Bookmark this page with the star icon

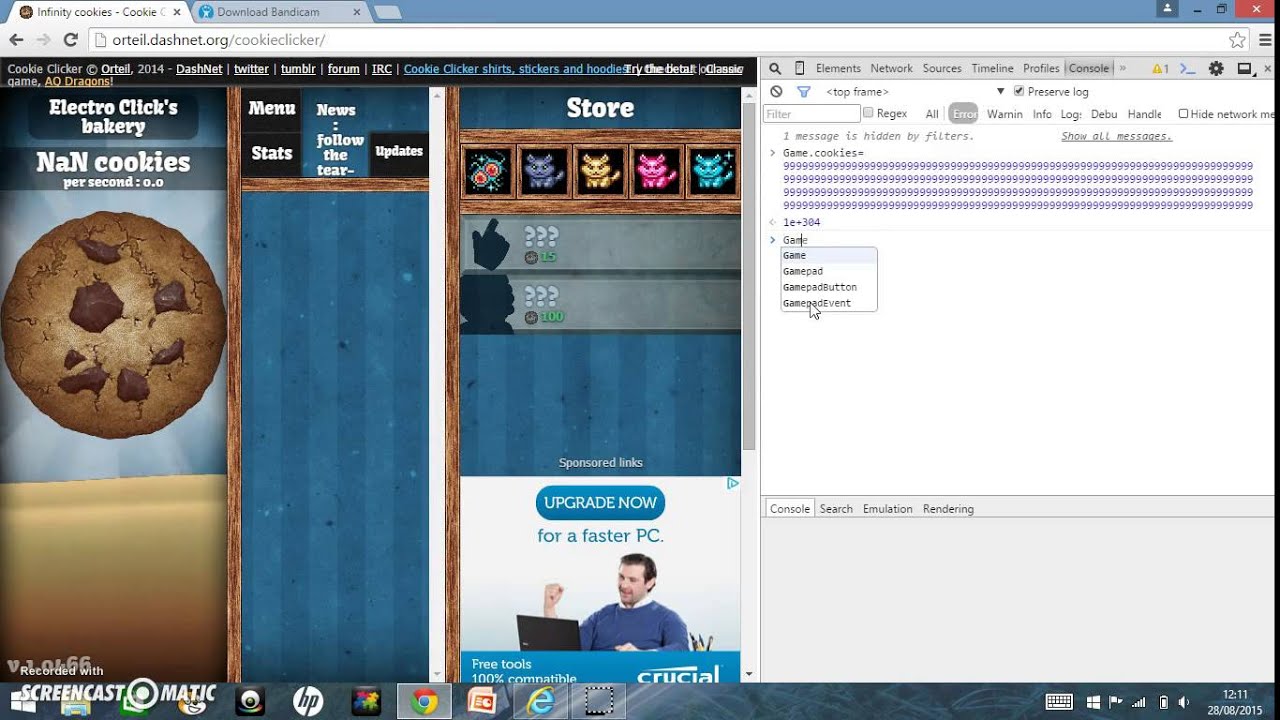point(1237,40)
